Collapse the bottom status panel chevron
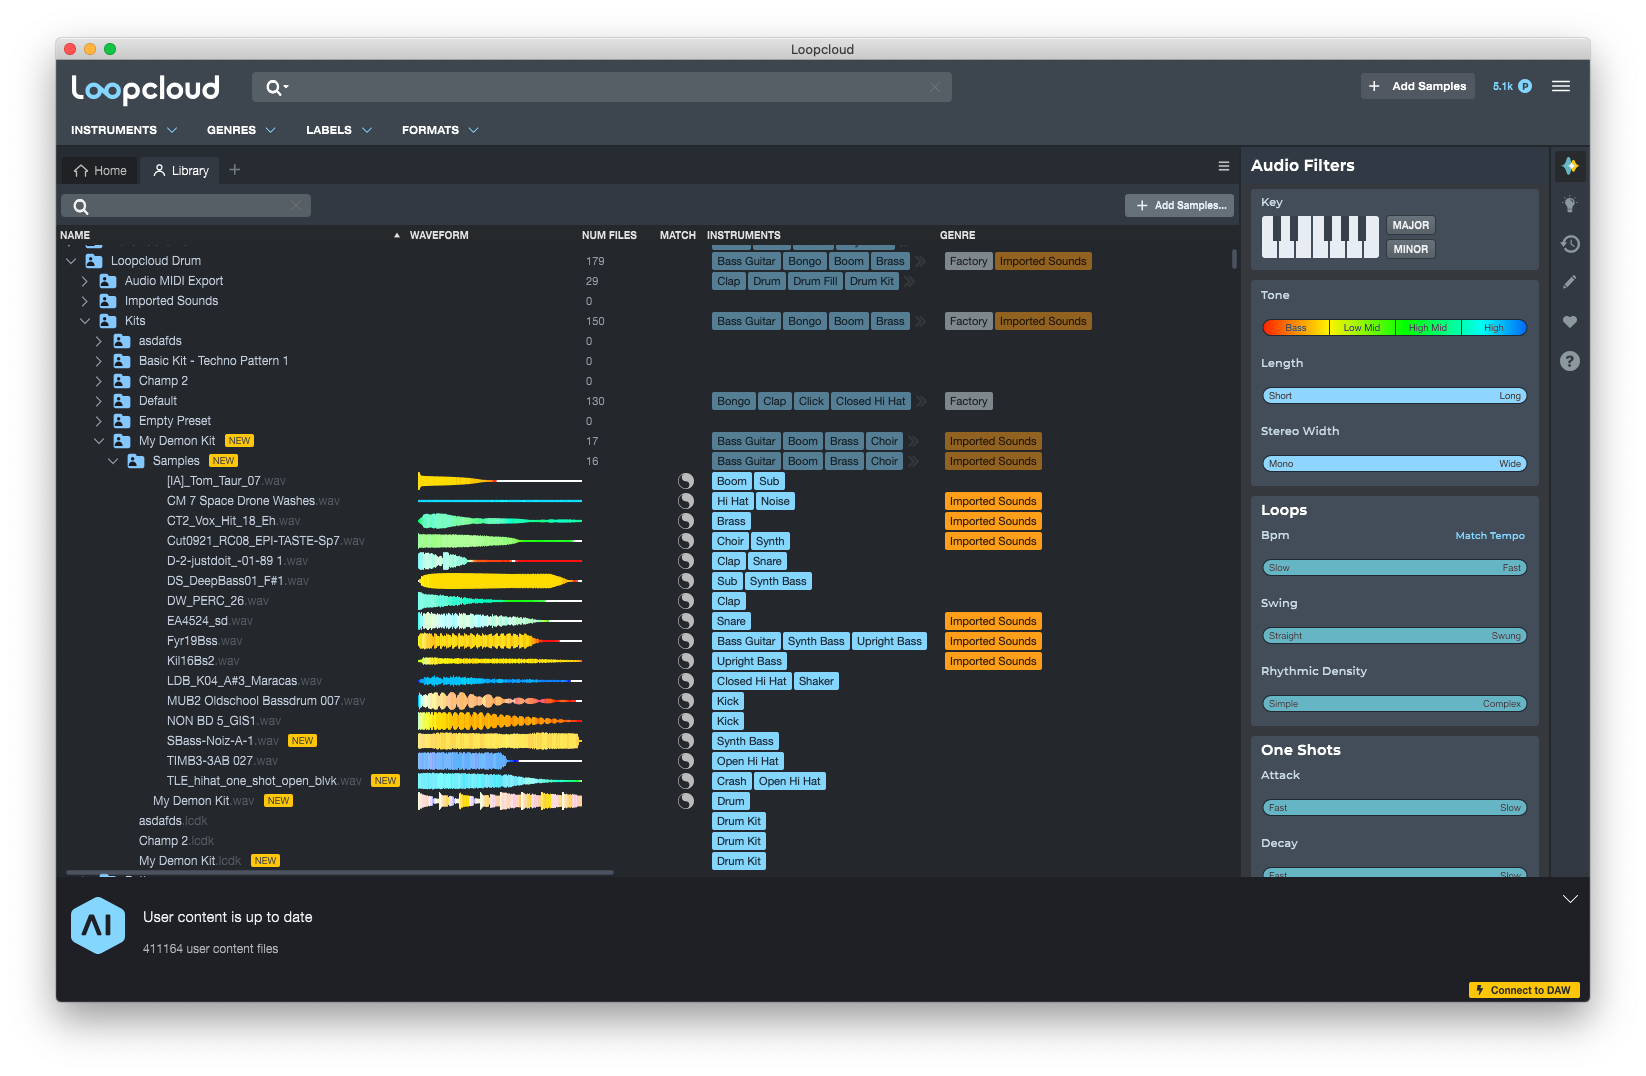The image size is (1646, 1076). 1570,899
